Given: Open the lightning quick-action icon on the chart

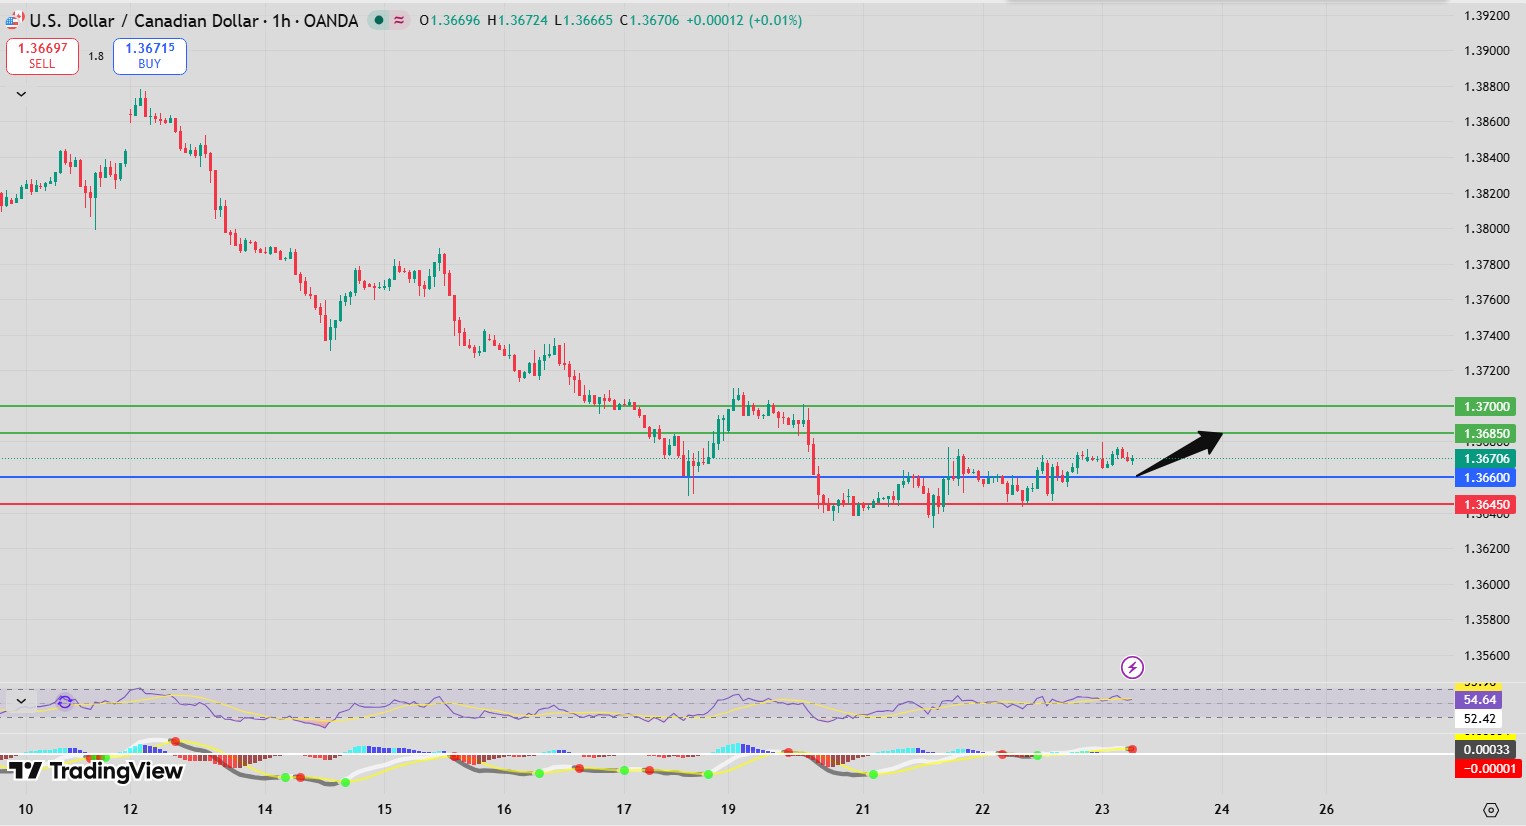Looking at the screenshot, I should point(1131,667).
